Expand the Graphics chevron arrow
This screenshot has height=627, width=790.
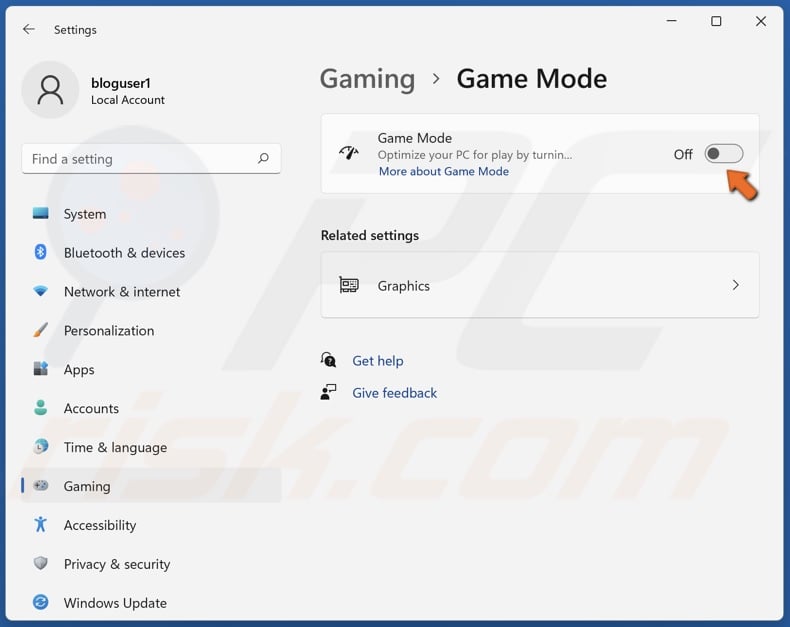point(736,285)
